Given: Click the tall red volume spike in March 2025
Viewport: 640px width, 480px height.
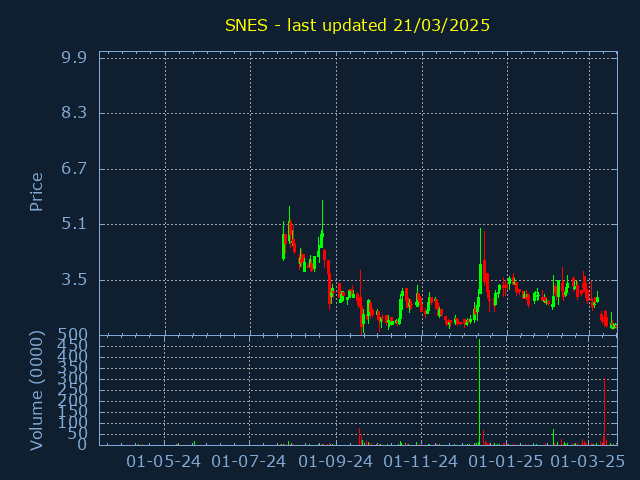Looking at the screenshot, I should click(x=604, y=411).
